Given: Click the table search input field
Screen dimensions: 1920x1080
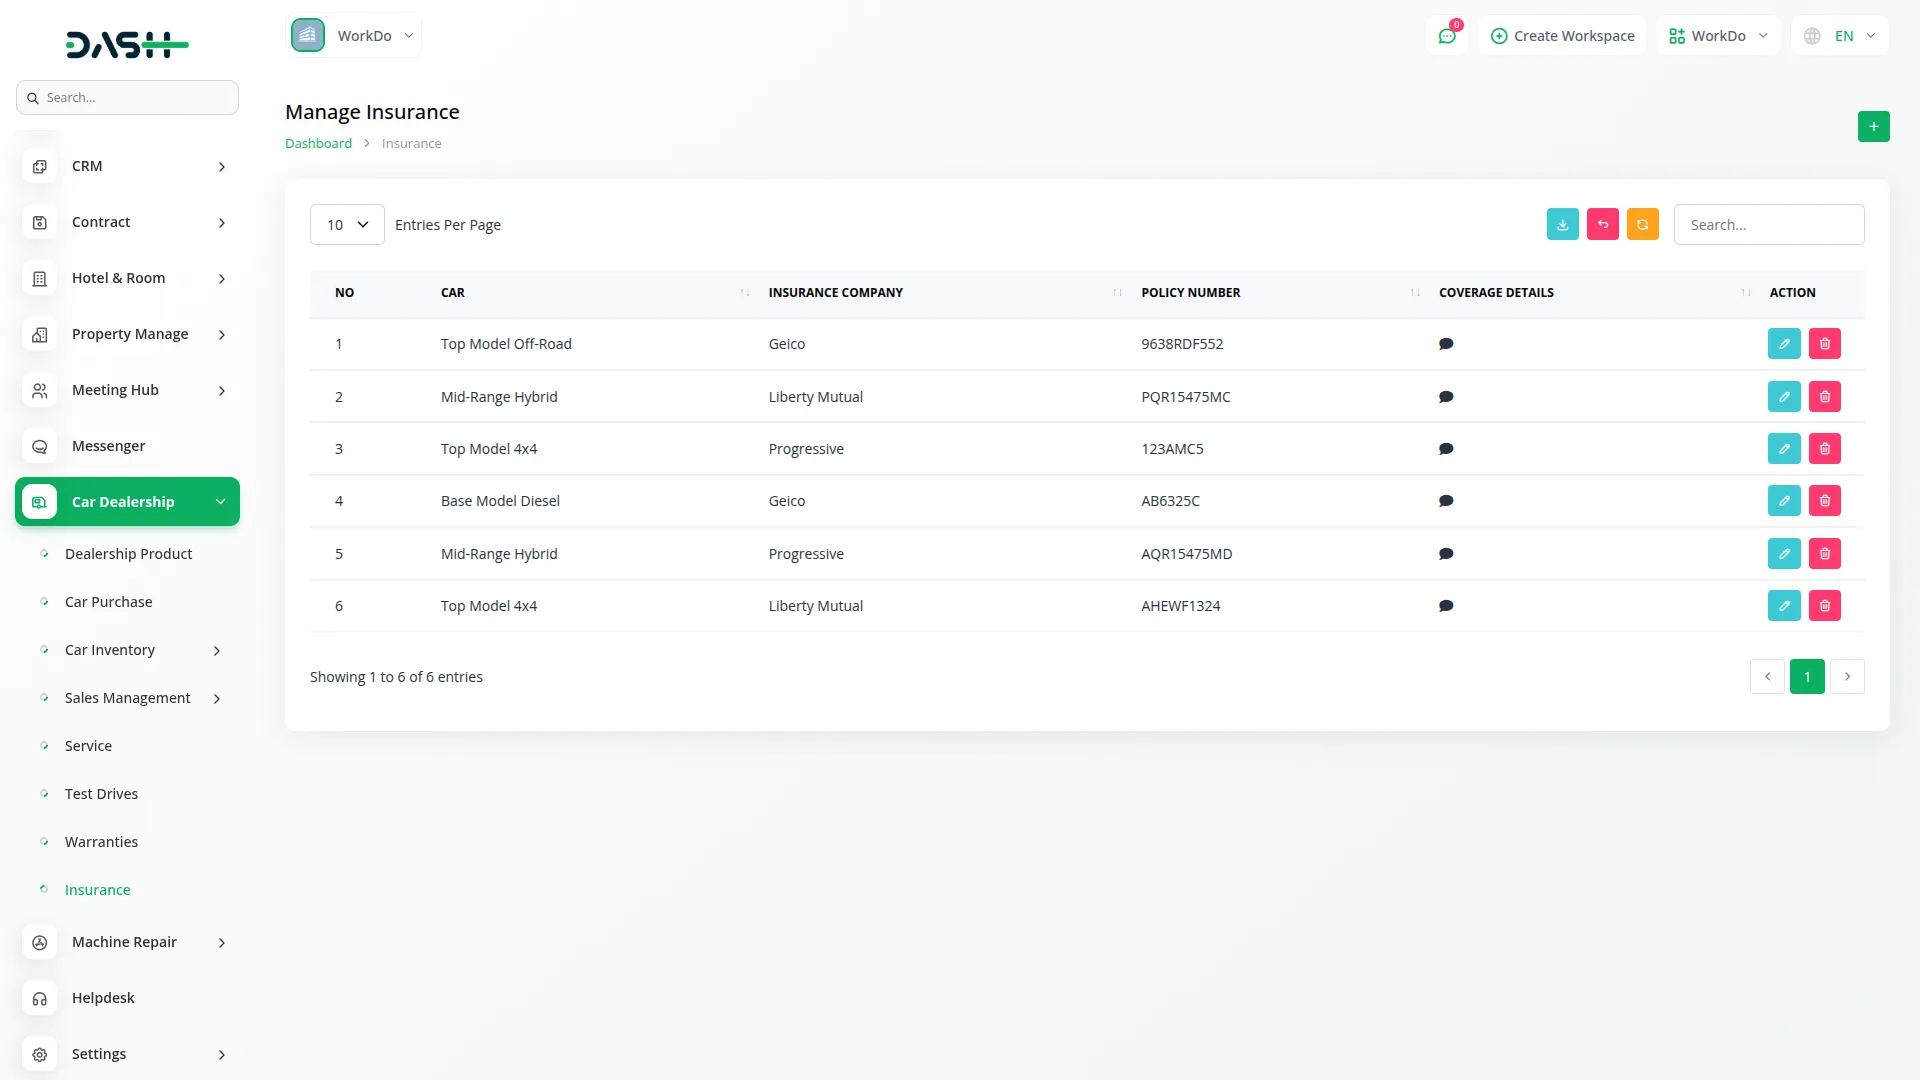Looking at the screenshot, I should click(1768, 225).
